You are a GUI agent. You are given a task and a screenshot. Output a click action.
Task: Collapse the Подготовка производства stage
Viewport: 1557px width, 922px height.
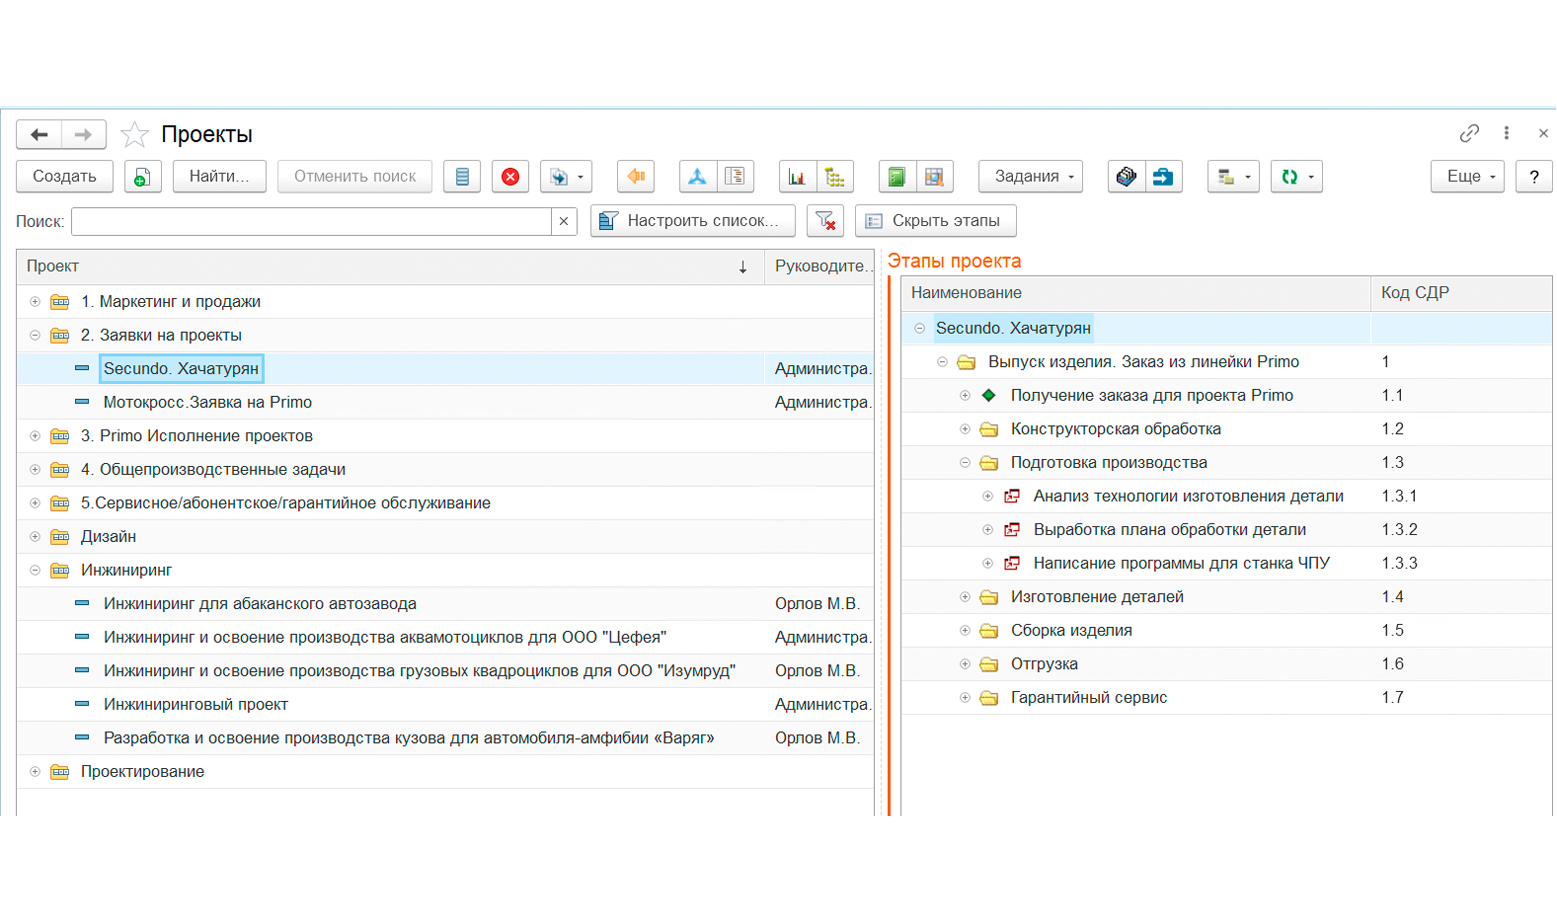point(965,463)
